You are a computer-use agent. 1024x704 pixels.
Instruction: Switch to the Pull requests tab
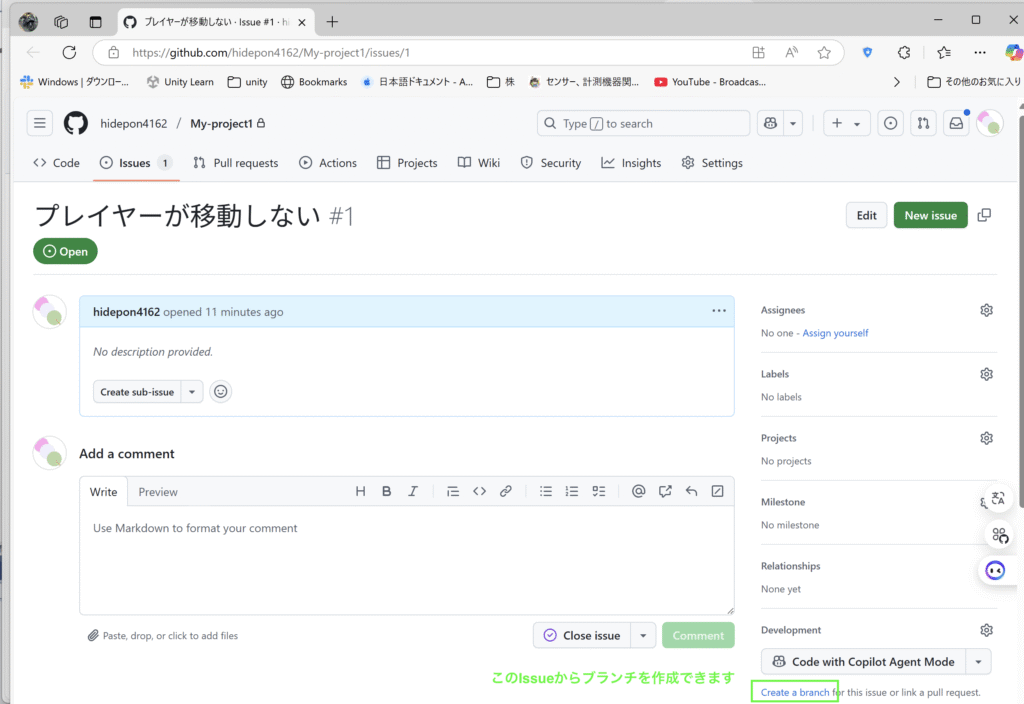[x=236, y=163]
